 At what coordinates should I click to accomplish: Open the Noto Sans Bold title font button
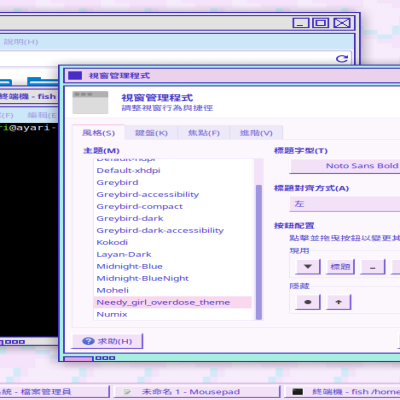[x=345, y=166]
